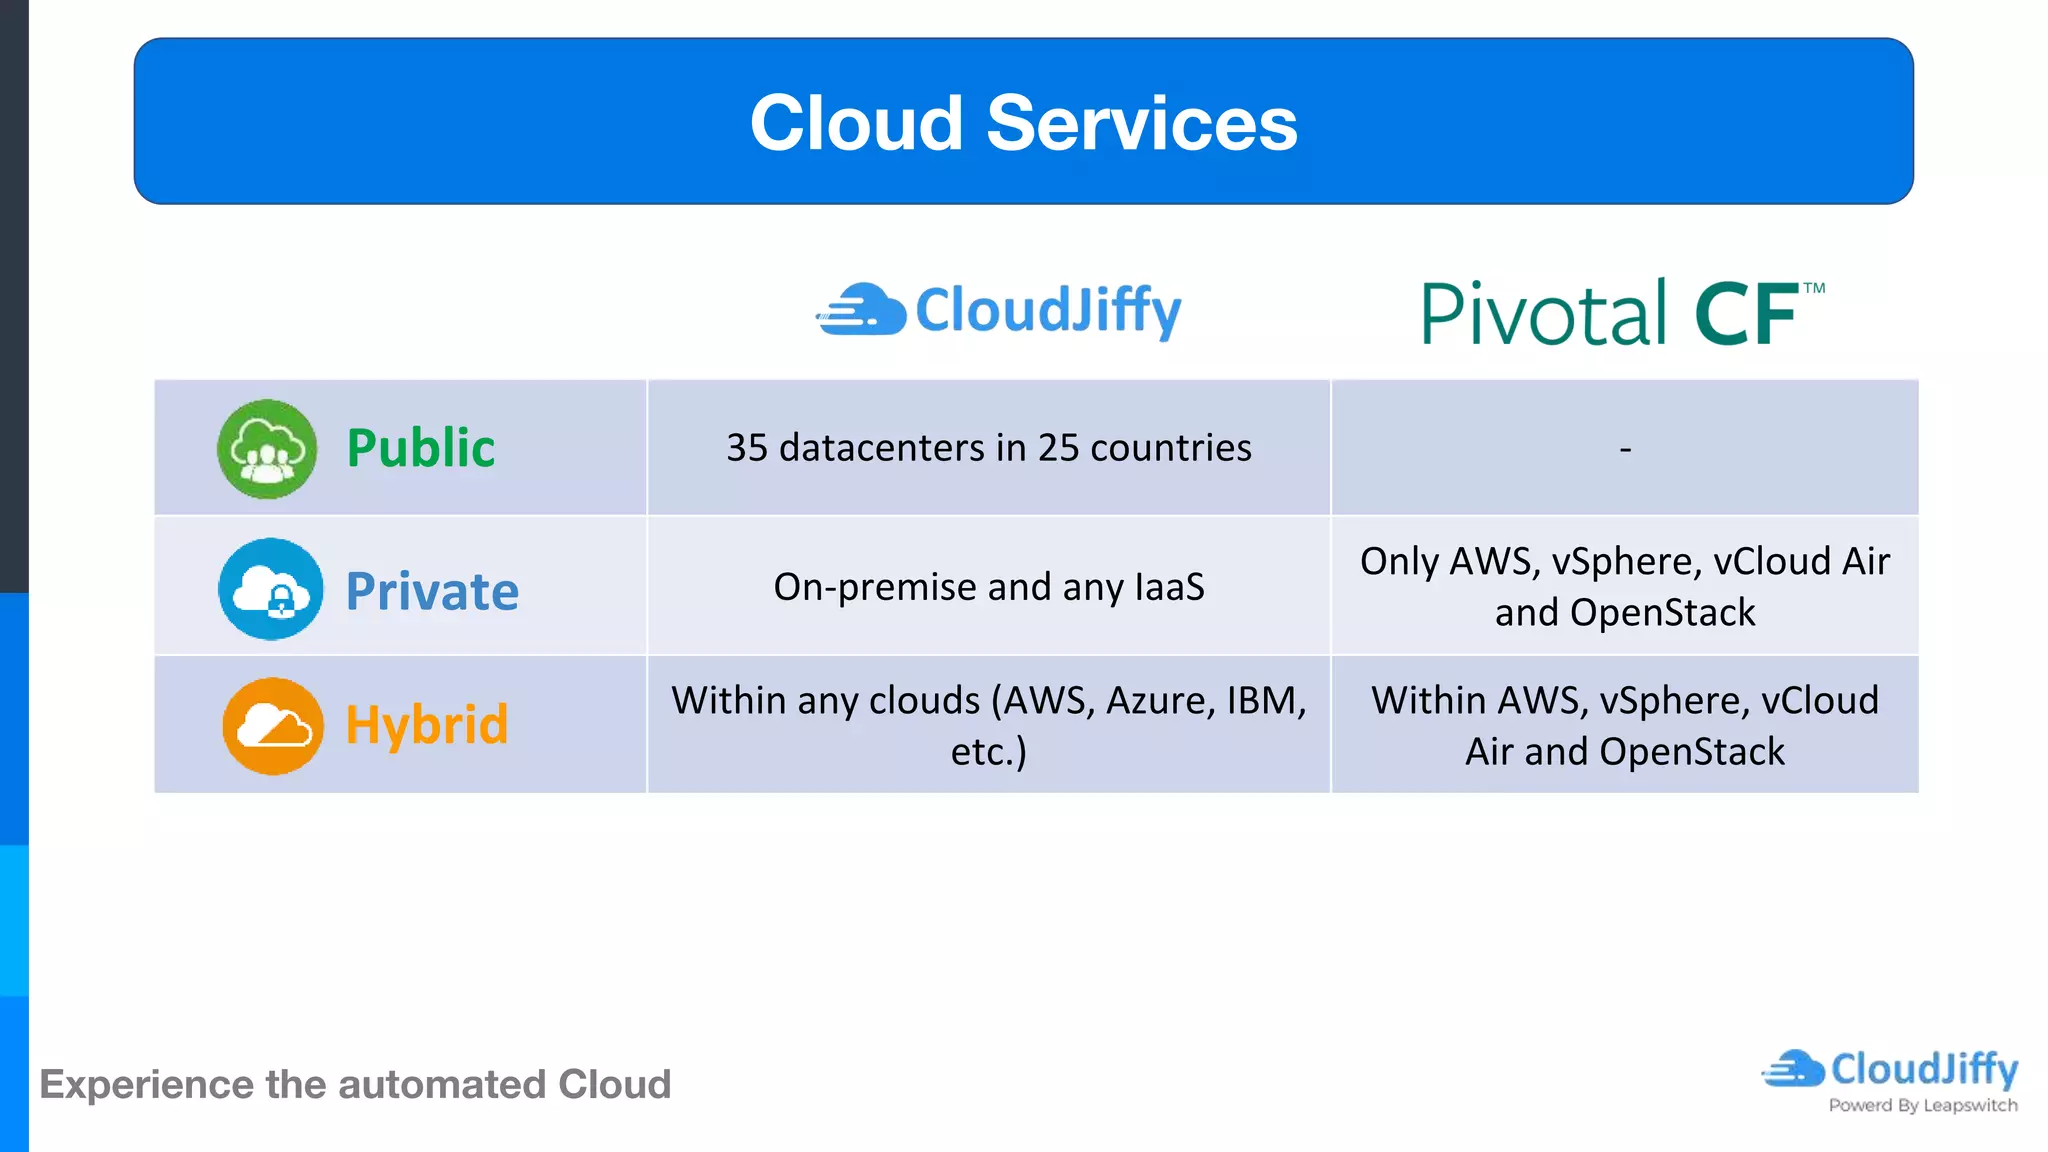
Task: Click the orange Hybrid cloud icon
Action: [273, 726]
